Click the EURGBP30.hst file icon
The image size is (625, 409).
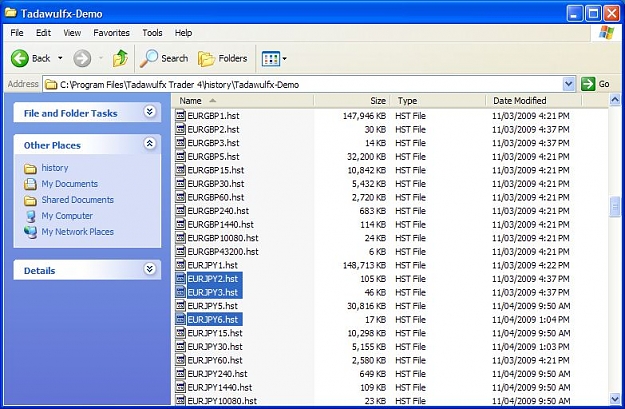[x=181, y=183]
